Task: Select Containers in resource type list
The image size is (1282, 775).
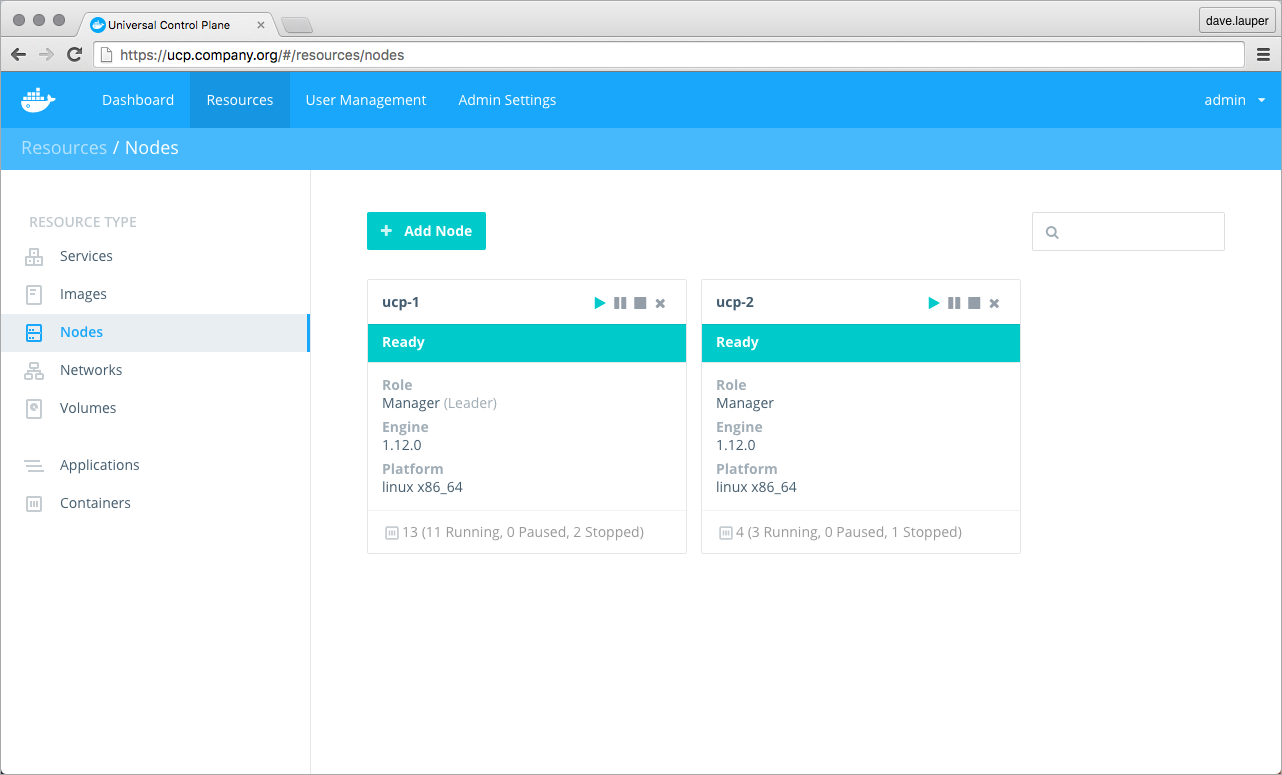Action: 95,503
